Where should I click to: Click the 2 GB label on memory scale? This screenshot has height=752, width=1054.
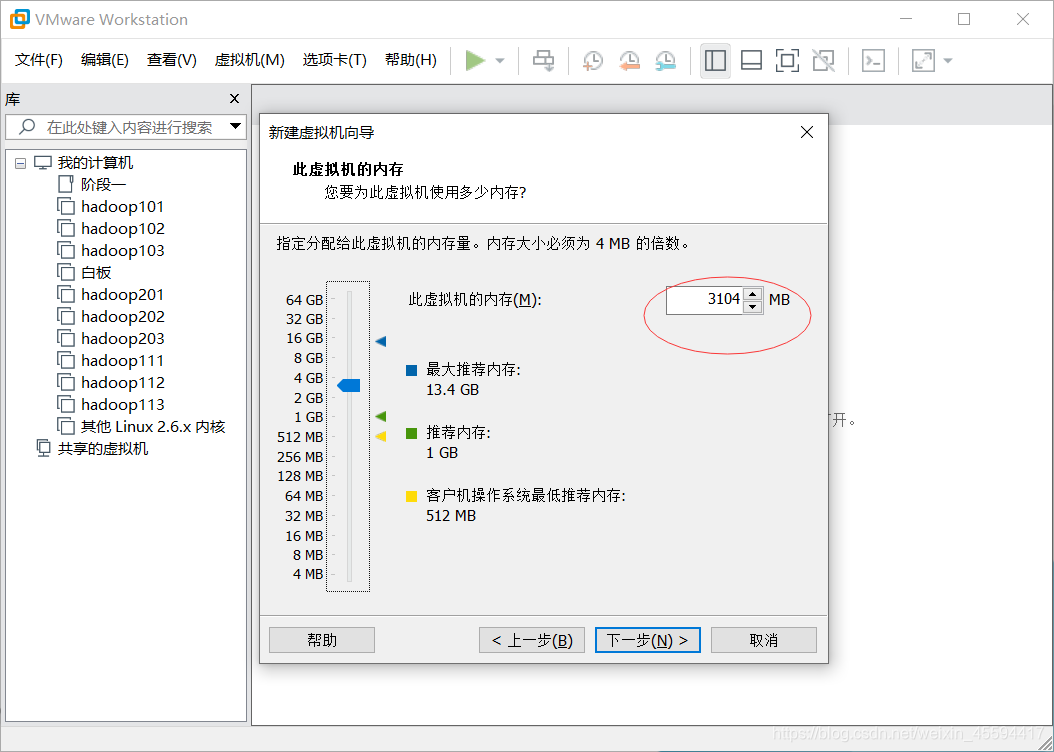[x=309, y=398]
